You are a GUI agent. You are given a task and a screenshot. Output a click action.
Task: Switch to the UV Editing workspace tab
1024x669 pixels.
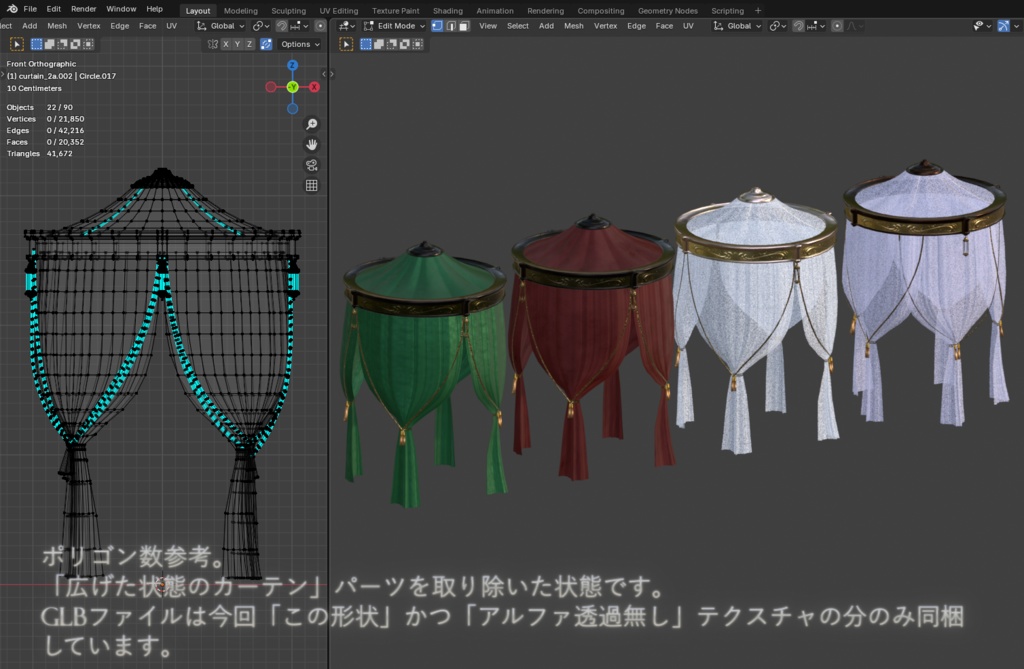[x=338, y=10]
